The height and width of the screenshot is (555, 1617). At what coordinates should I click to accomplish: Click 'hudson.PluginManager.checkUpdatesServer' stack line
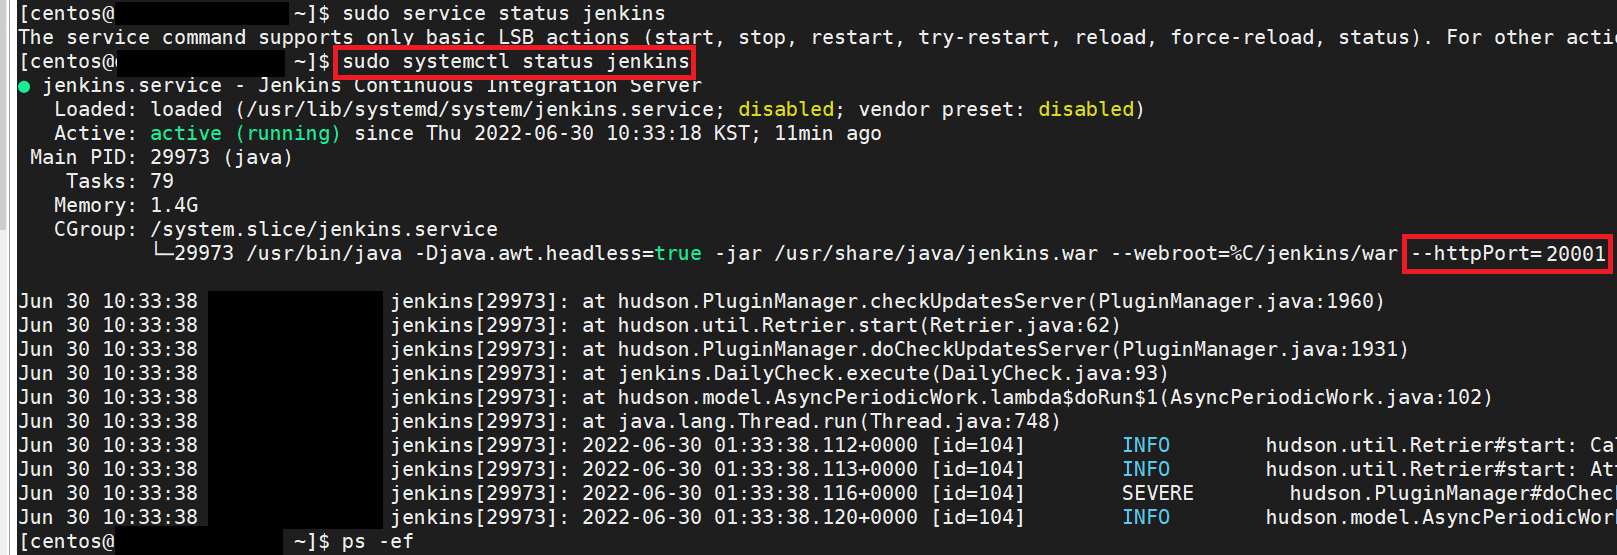1000,301
